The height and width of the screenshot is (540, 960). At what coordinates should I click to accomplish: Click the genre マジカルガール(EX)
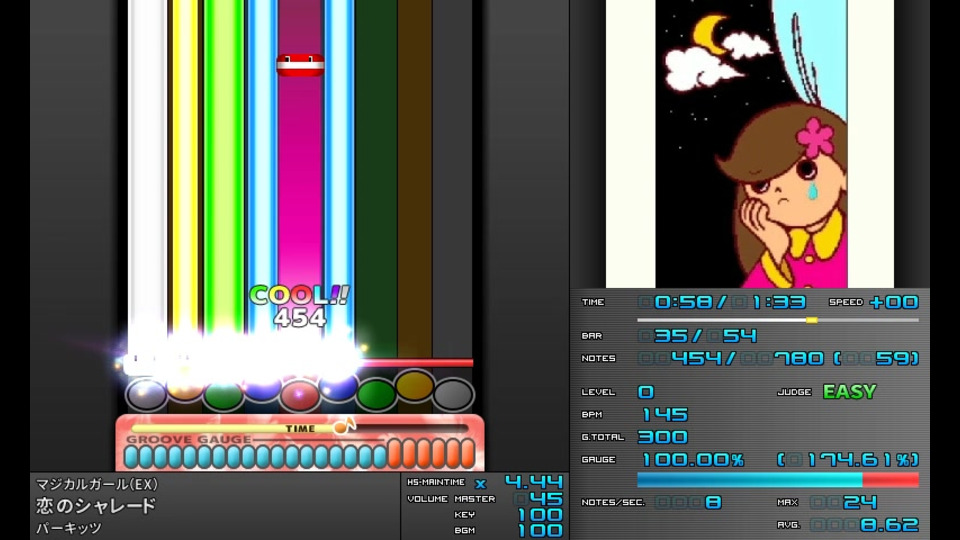97,484
